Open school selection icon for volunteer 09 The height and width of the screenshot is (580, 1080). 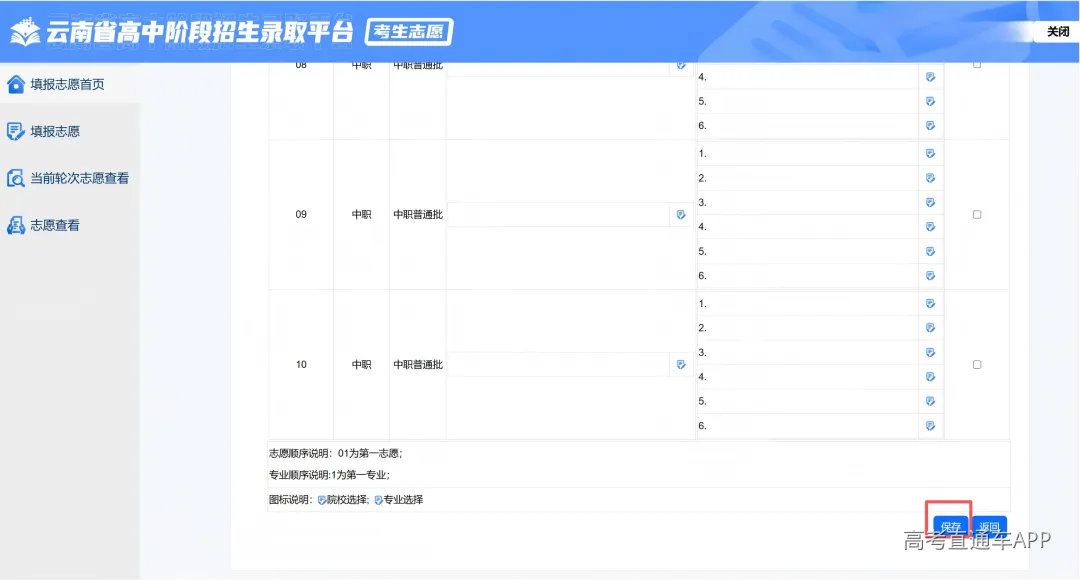click(681, 214)
